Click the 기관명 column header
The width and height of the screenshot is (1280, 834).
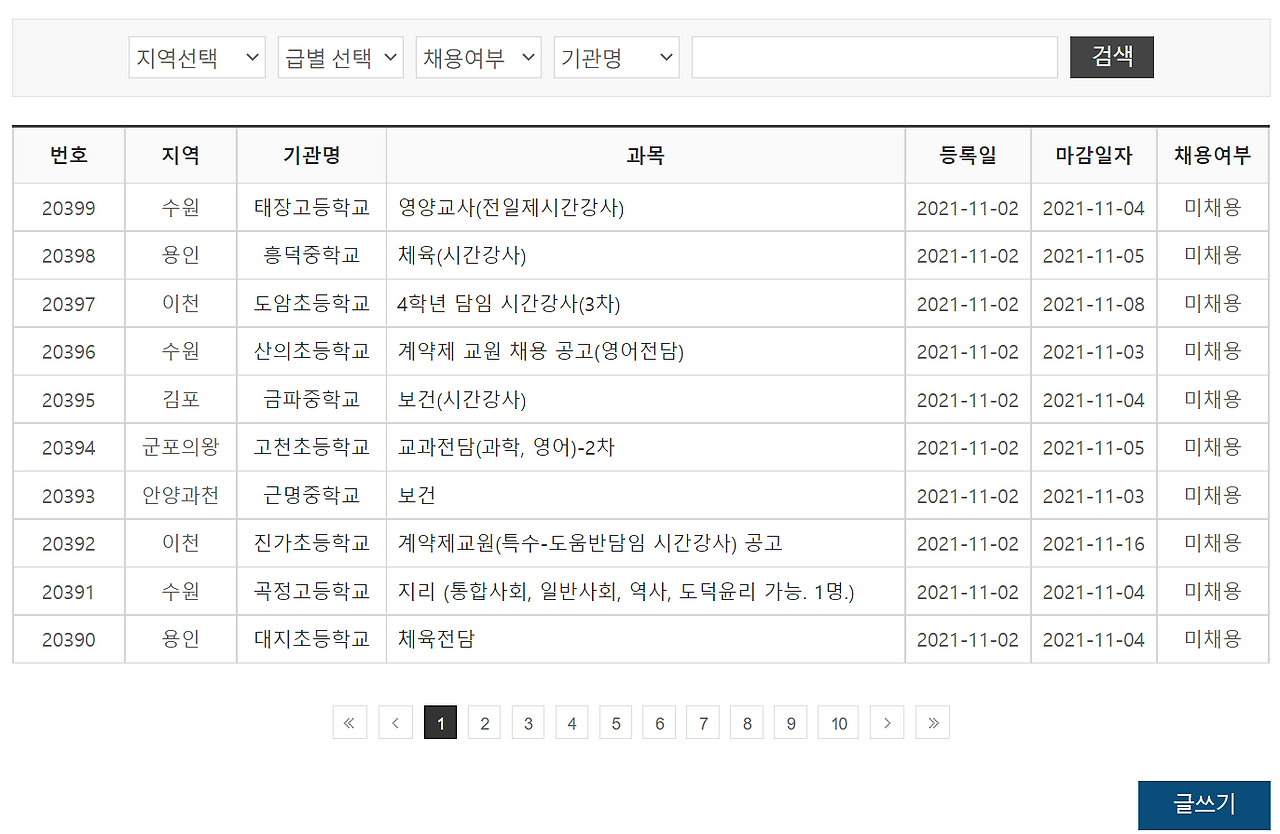point(312,155)
